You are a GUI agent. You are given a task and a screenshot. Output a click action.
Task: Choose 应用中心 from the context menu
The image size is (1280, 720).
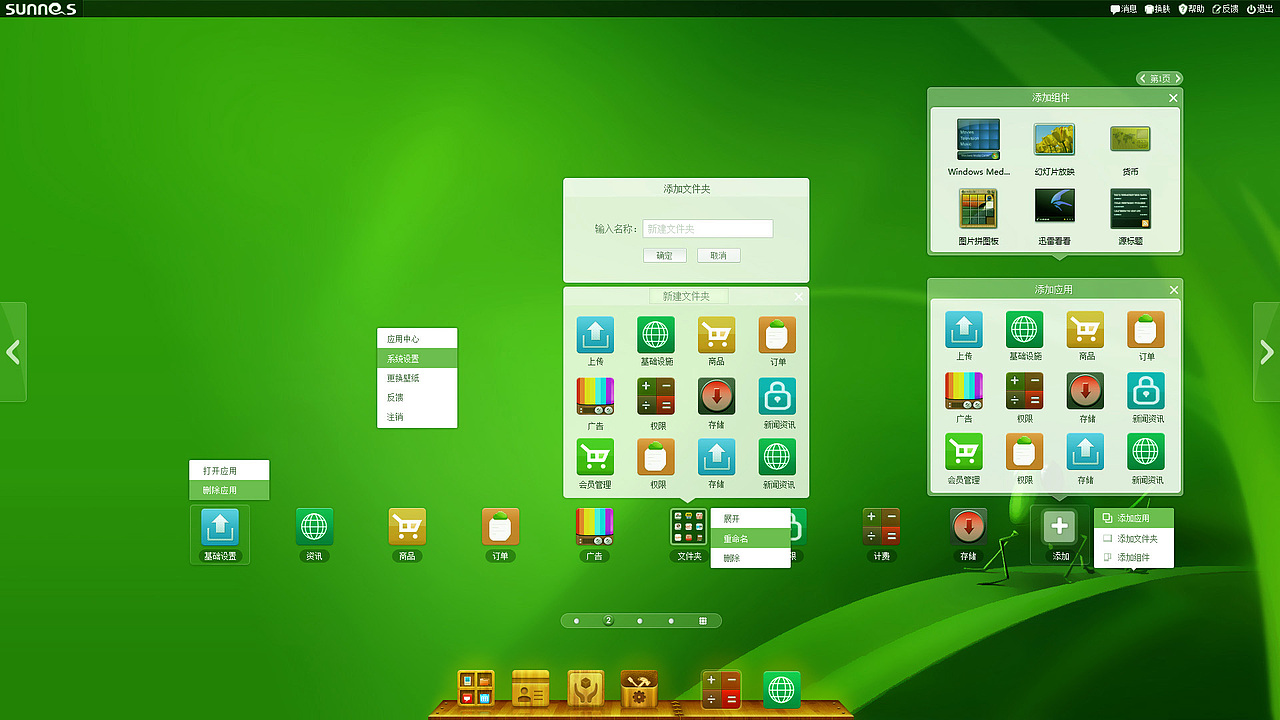click(417, 339)
